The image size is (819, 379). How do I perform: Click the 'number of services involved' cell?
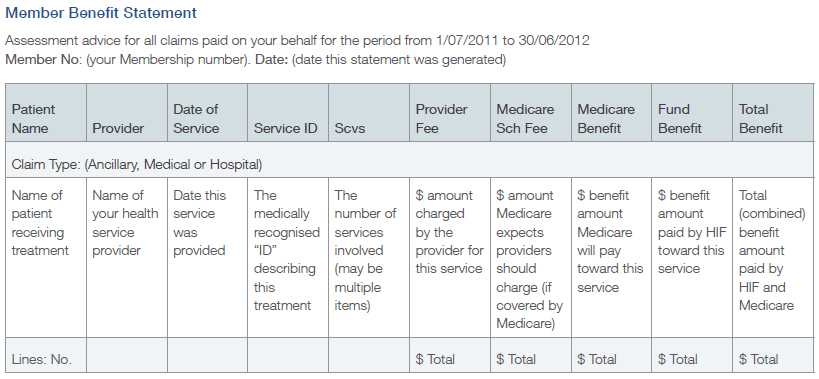[369, 257]
